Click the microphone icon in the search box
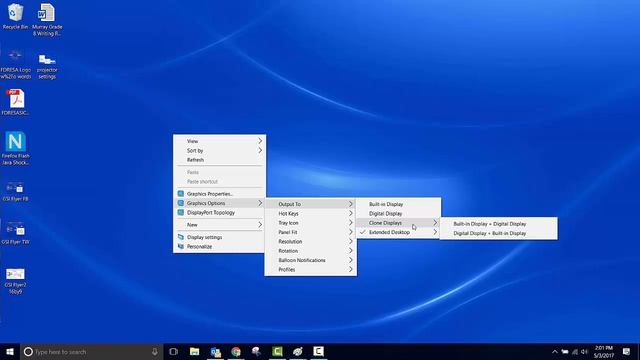 [x=155, y=351]
